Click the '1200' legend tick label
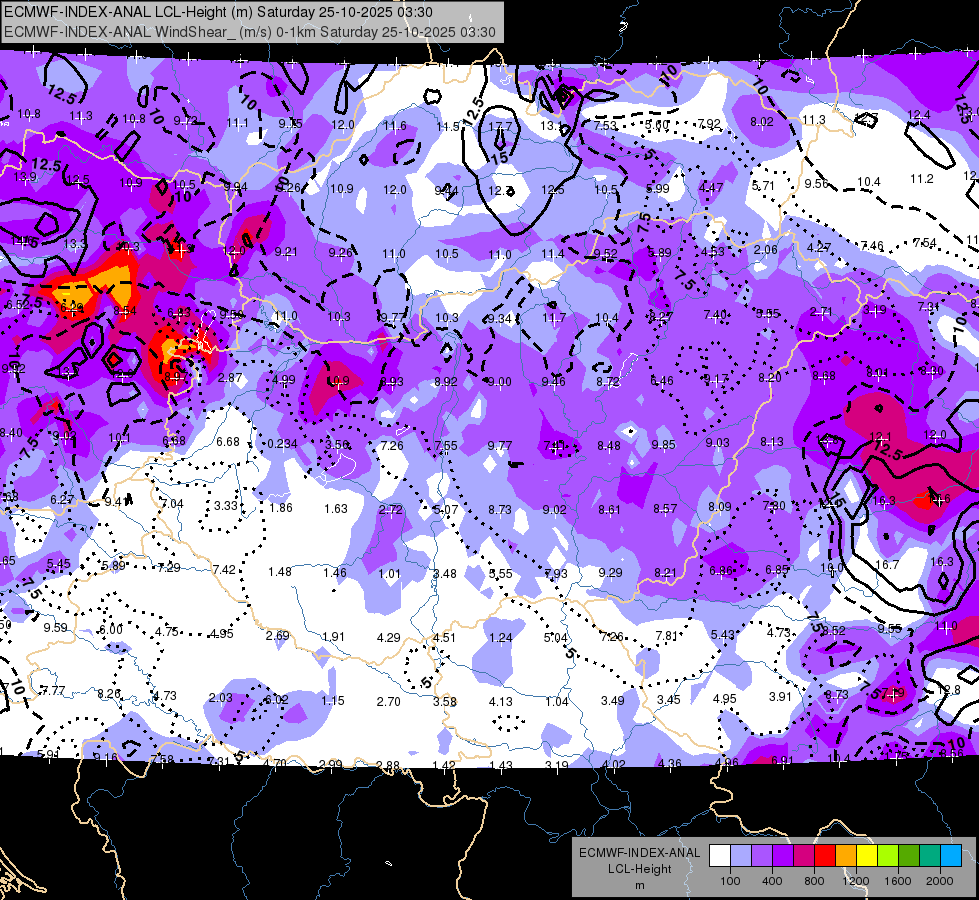This screenshot has width=979, height=900. click(x=856, y=881)
